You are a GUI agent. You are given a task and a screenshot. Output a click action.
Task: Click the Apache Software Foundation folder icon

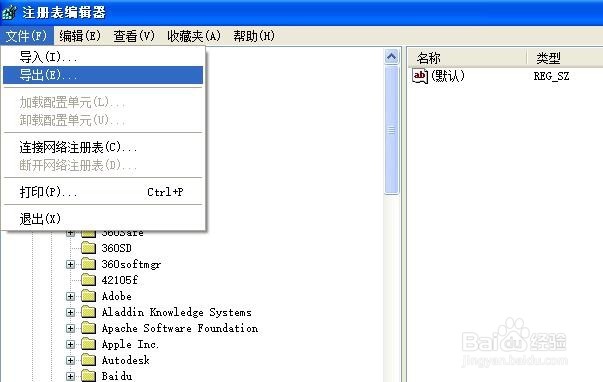[x=89, y=328]
